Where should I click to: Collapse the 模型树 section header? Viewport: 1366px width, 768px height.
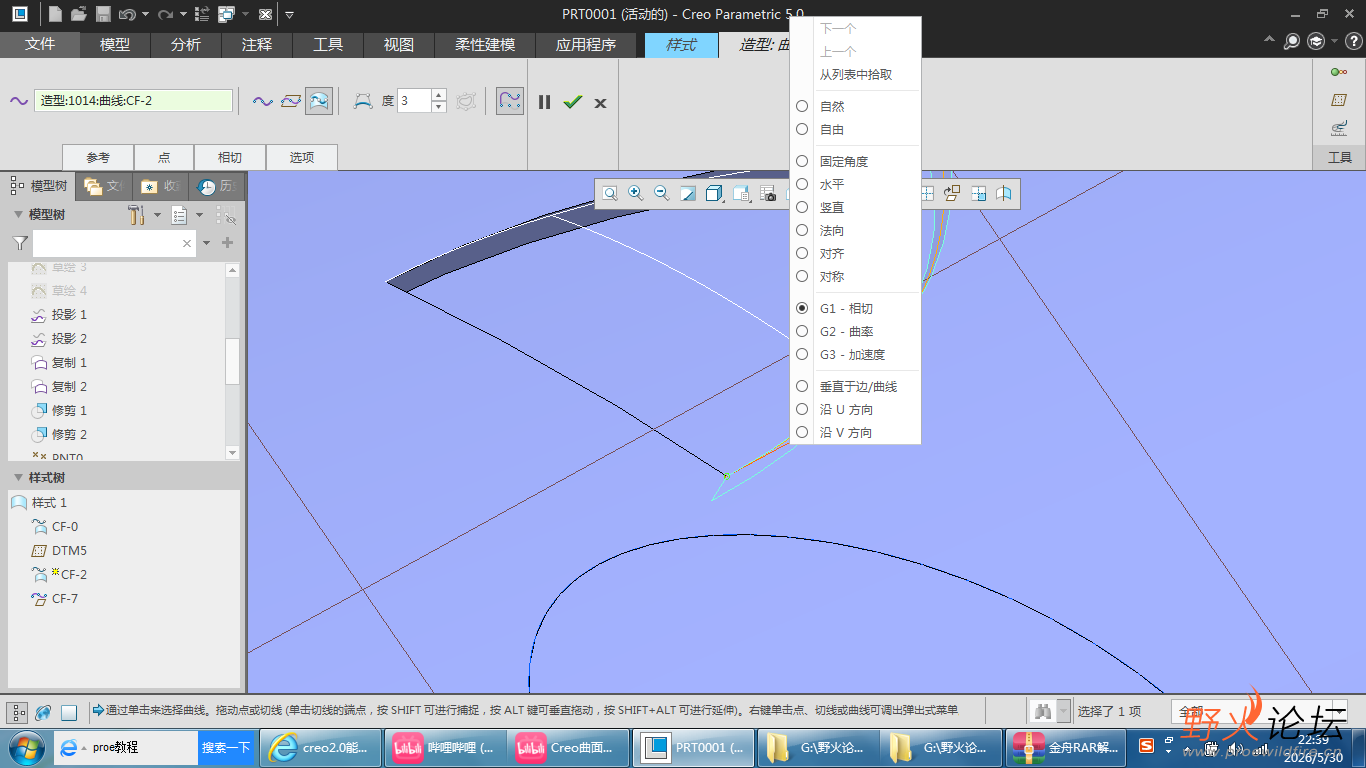pos(18,215)
